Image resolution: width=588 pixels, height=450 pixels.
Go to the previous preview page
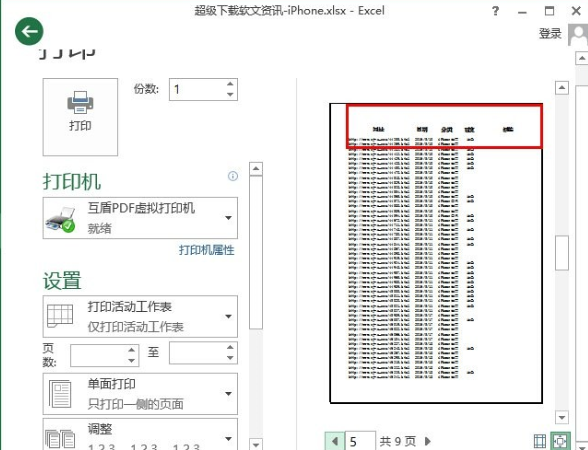(335, 441)
